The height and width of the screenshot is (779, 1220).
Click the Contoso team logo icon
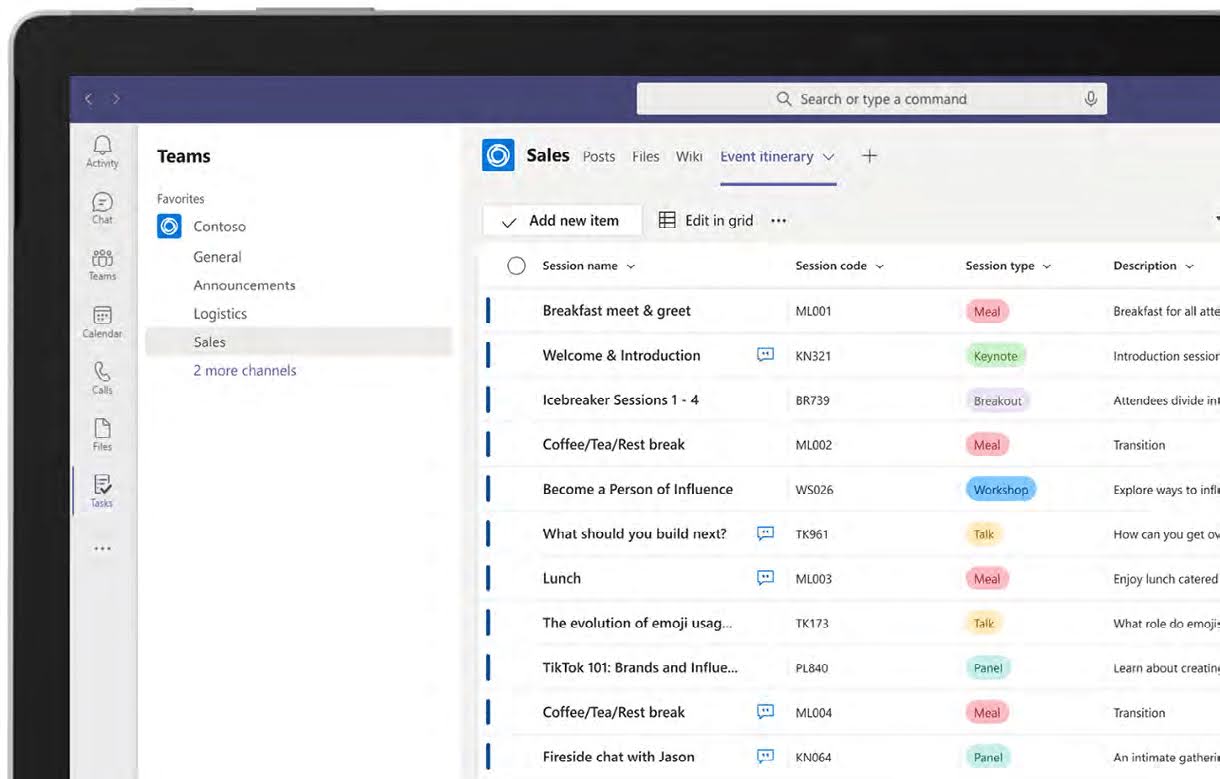coord(169,226)
